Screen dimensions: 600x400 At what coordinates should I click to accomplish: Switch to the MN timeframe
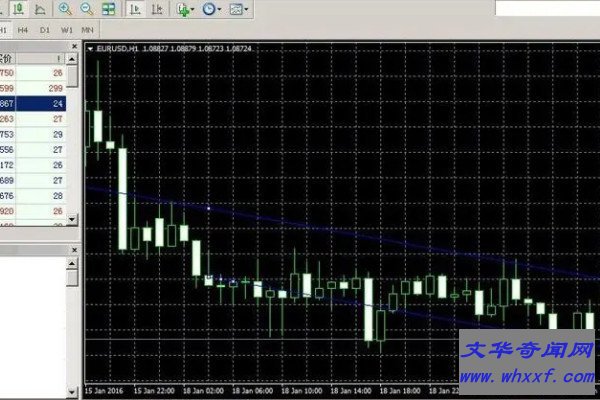click(x=88, y=30)
